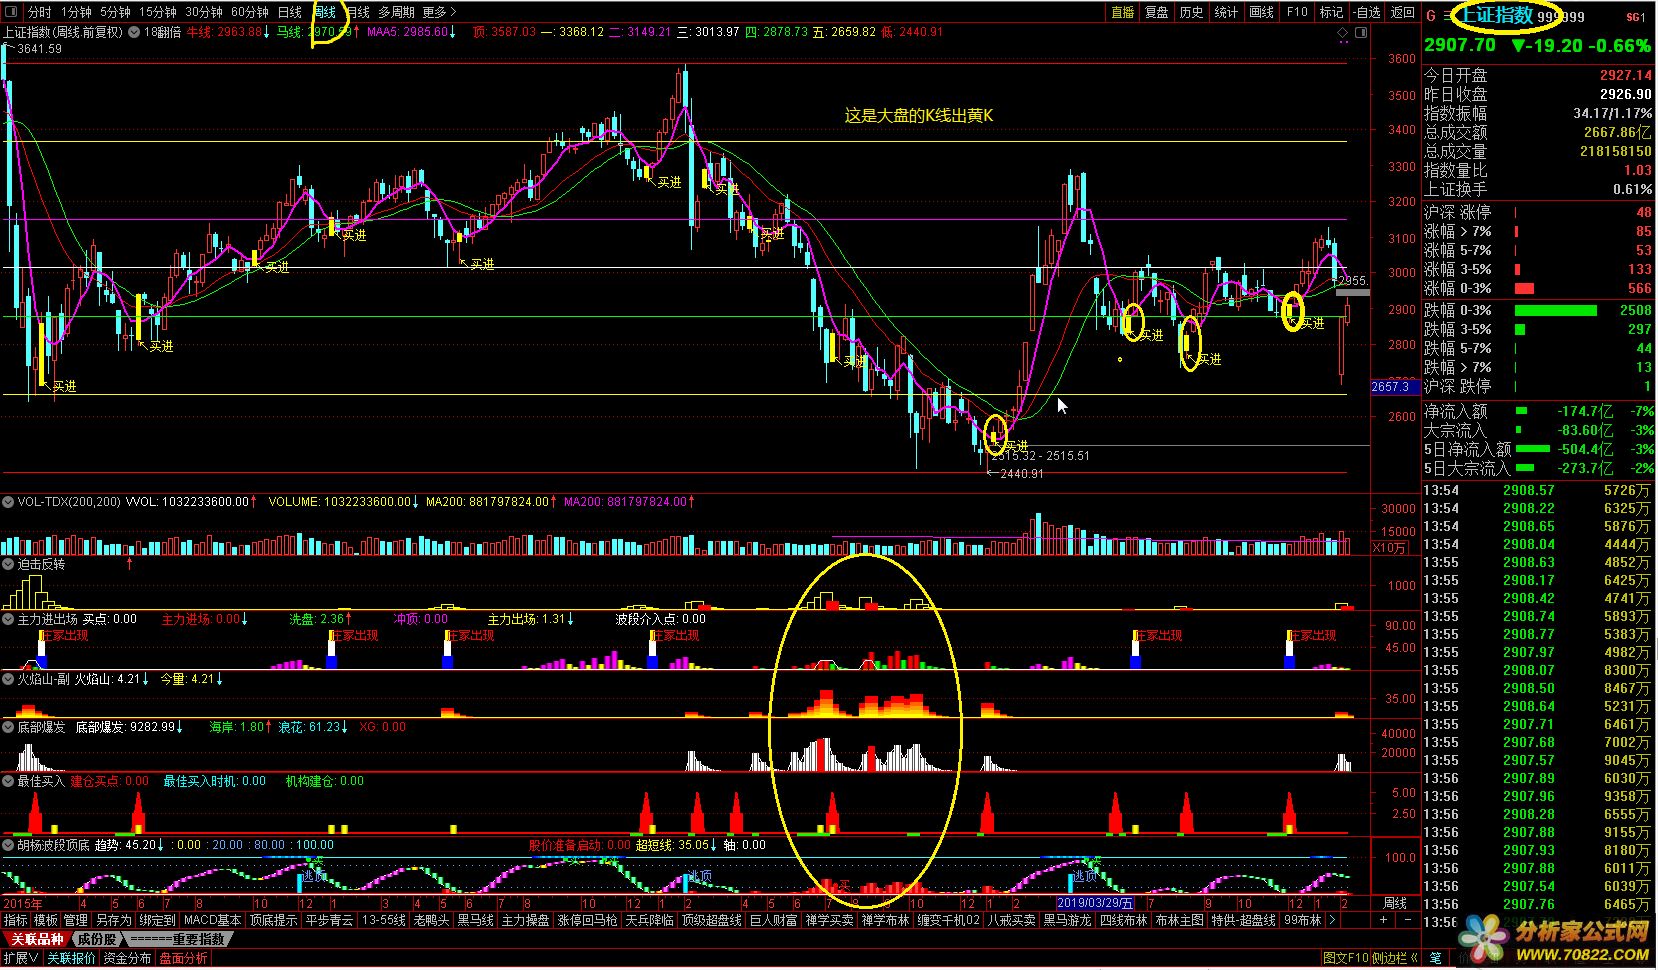Click the 火焰山-副 indicator pane icon

point(9,679)
